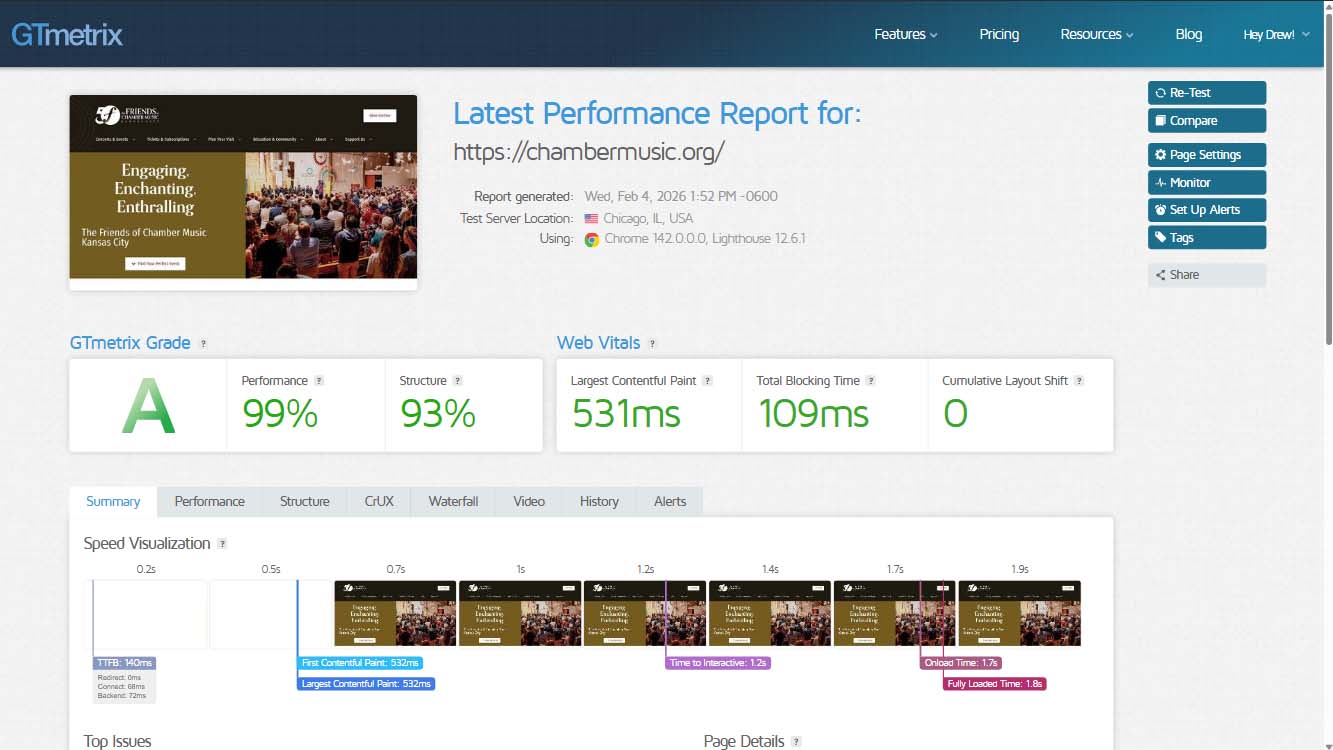The image size is (1333, 750).
Task: Click help icon beside Largest Contentful Paint
Action: [707, 381]
